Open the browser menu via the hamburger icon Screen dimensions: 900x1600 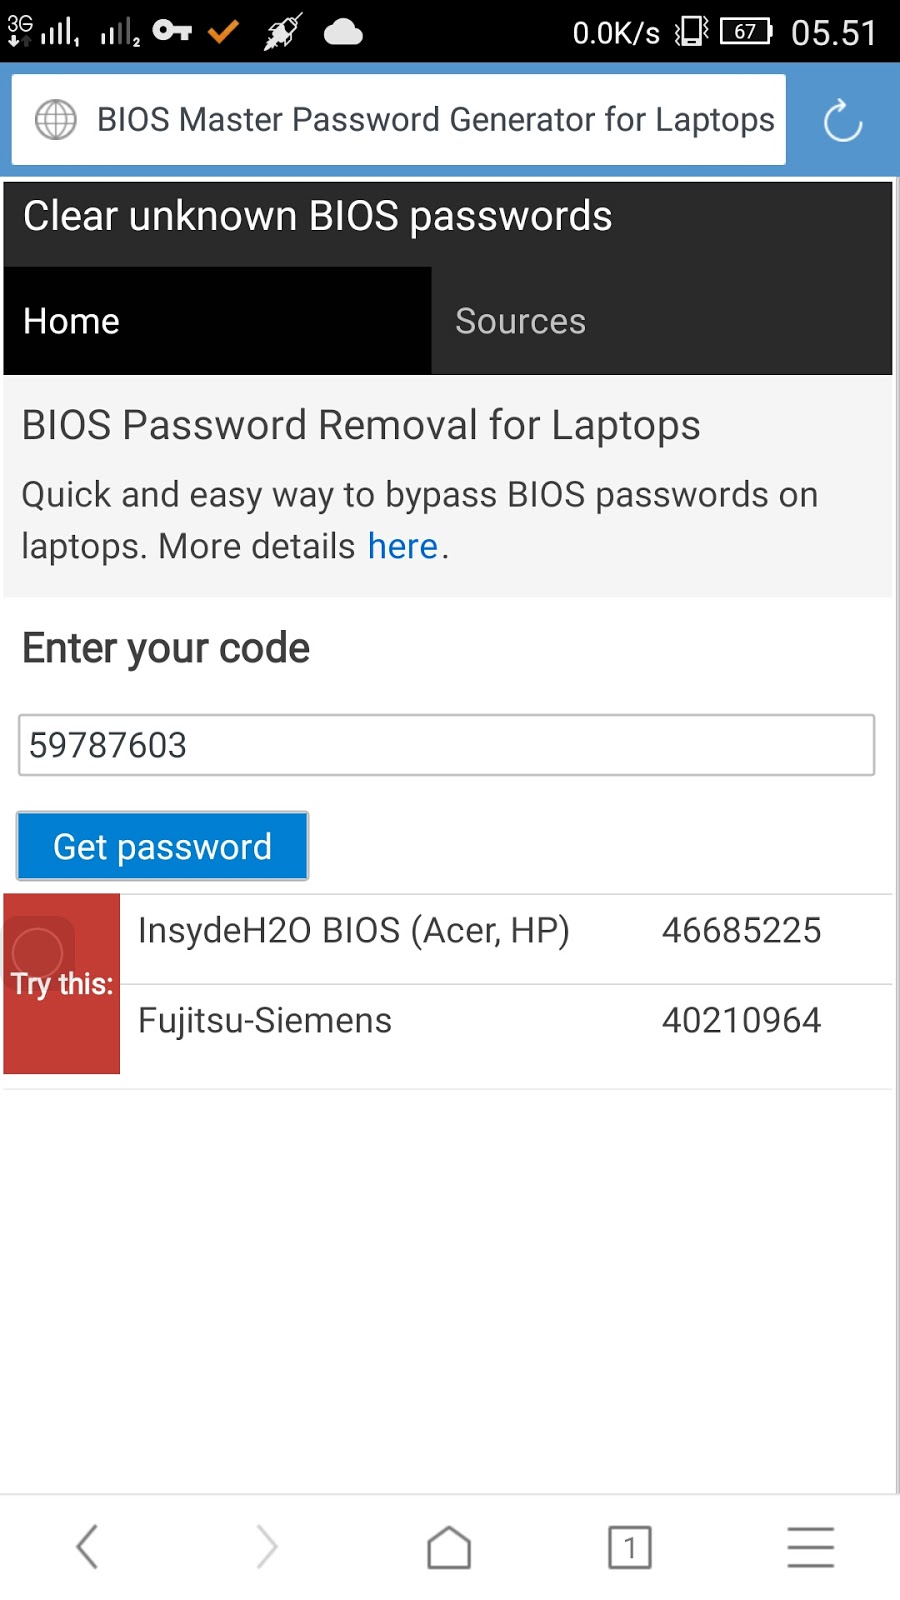tap(810, 1545)
